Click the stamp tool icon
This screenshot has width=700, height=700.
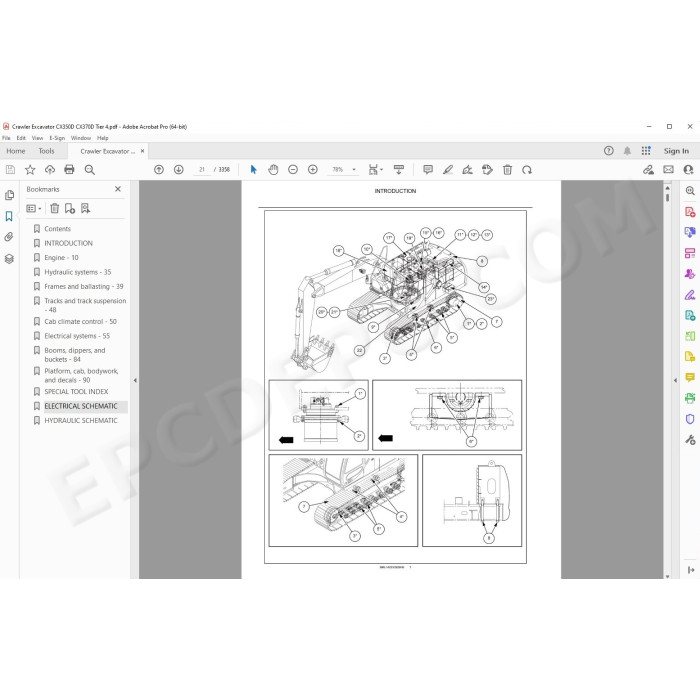coord(488,170)
